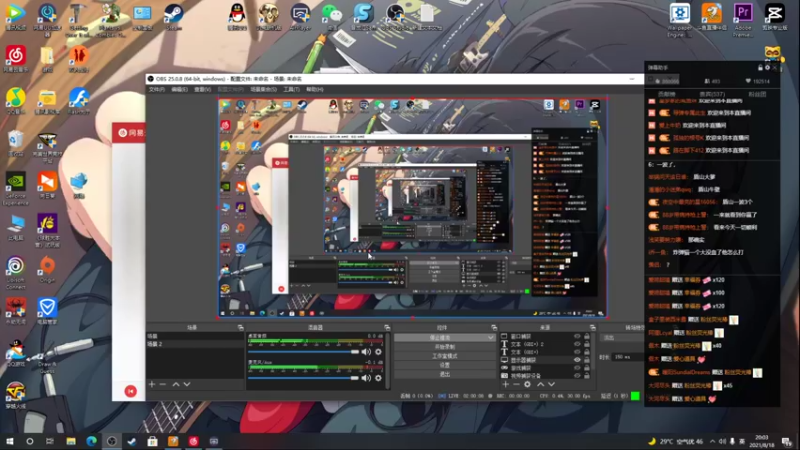Mute the 麦克风/Aux speaker icon

click(366, 378)
